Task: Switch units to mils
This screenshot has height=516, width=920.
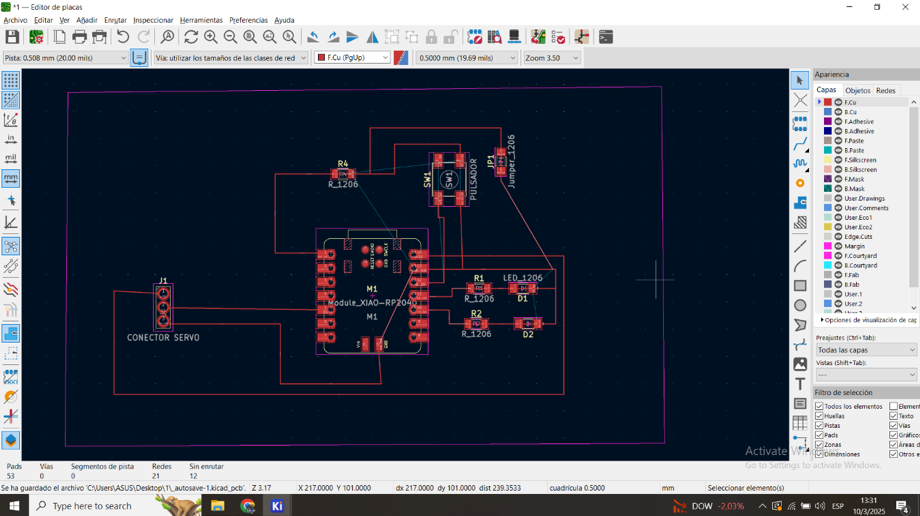Action: click(x=11, y=158)
